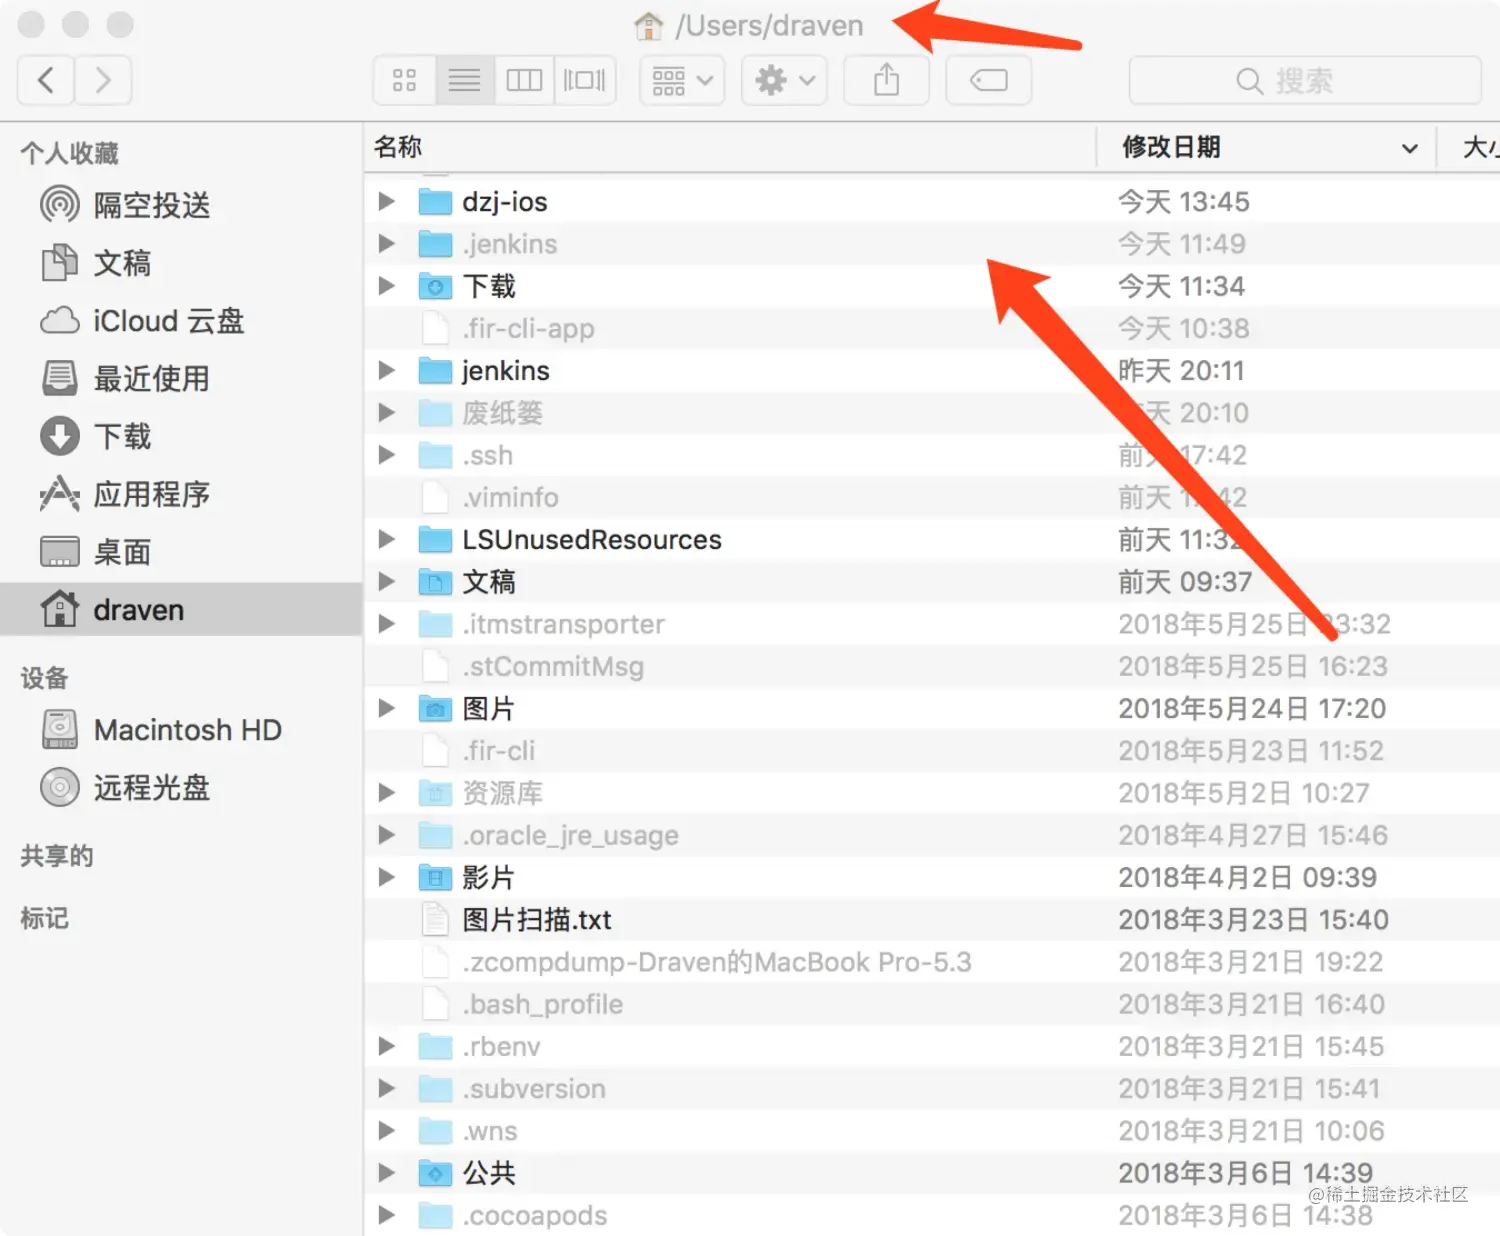Viewport: 1500px width, 1236px height.
Task: Select the .rbenv folder name
Action: tap(502, 1047)
